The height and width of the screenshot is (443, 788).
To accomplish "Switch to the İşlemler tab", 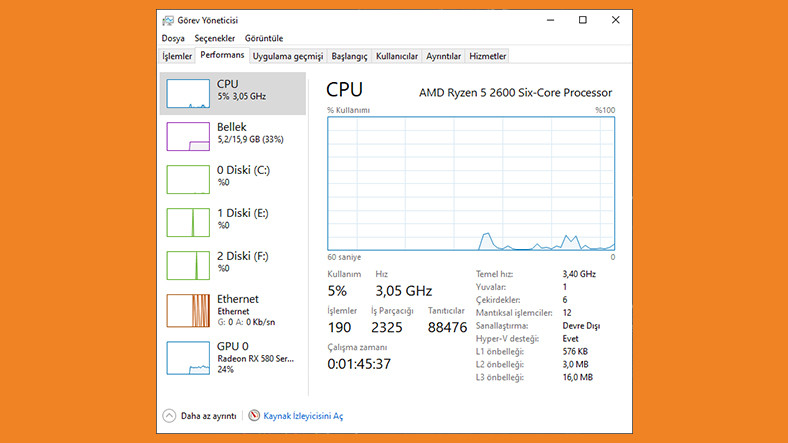I will tap(178, 56).
